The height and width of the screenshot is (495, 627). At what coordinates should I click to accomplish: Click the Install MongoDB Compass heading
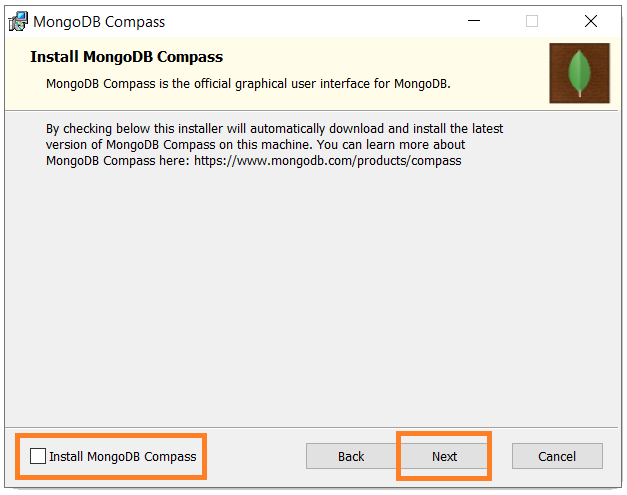pyautogui.click(x=127, y=57)
